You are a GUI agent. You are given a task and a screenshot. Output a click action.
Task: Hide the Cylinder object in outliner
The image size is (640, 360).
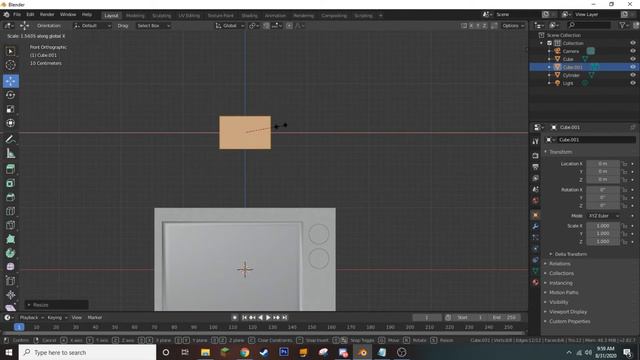(x=633, y=75)
